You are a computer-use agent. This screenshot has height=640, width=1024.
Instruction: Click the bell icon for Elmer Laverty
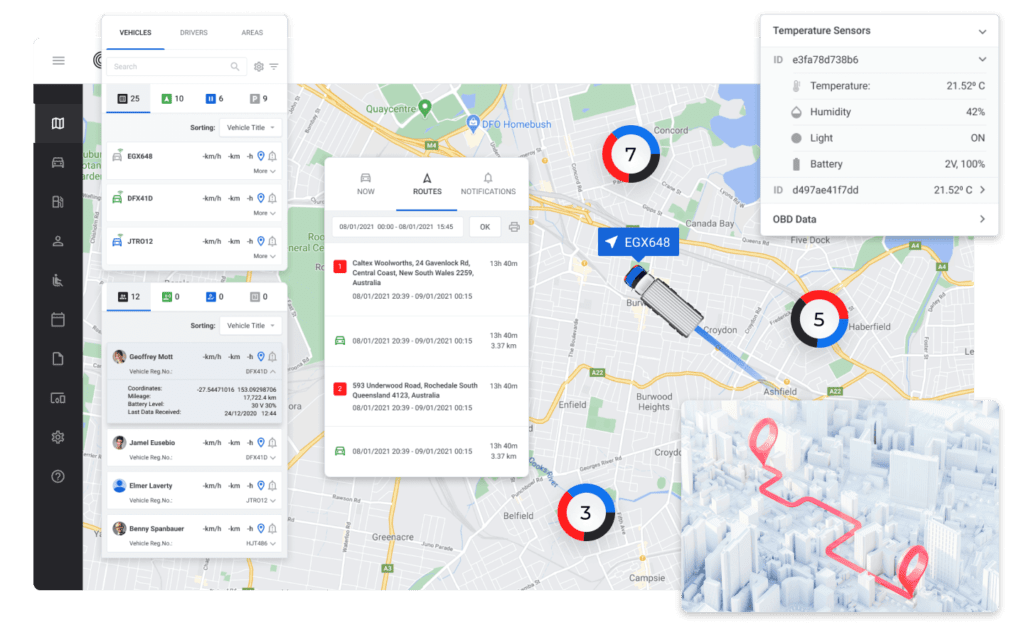[x=272, y=485]
